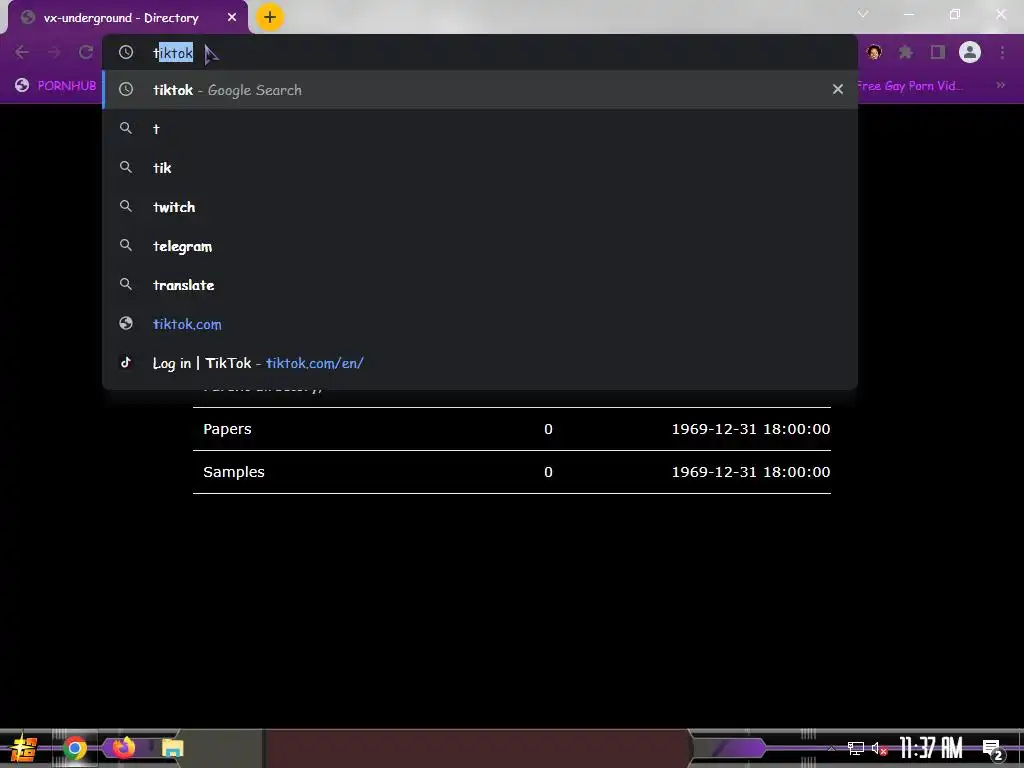Image resolution: width=1024 pixels, height=768 pixels.
Task: Go forward with the forward arrow
Action: click(54, 52)
